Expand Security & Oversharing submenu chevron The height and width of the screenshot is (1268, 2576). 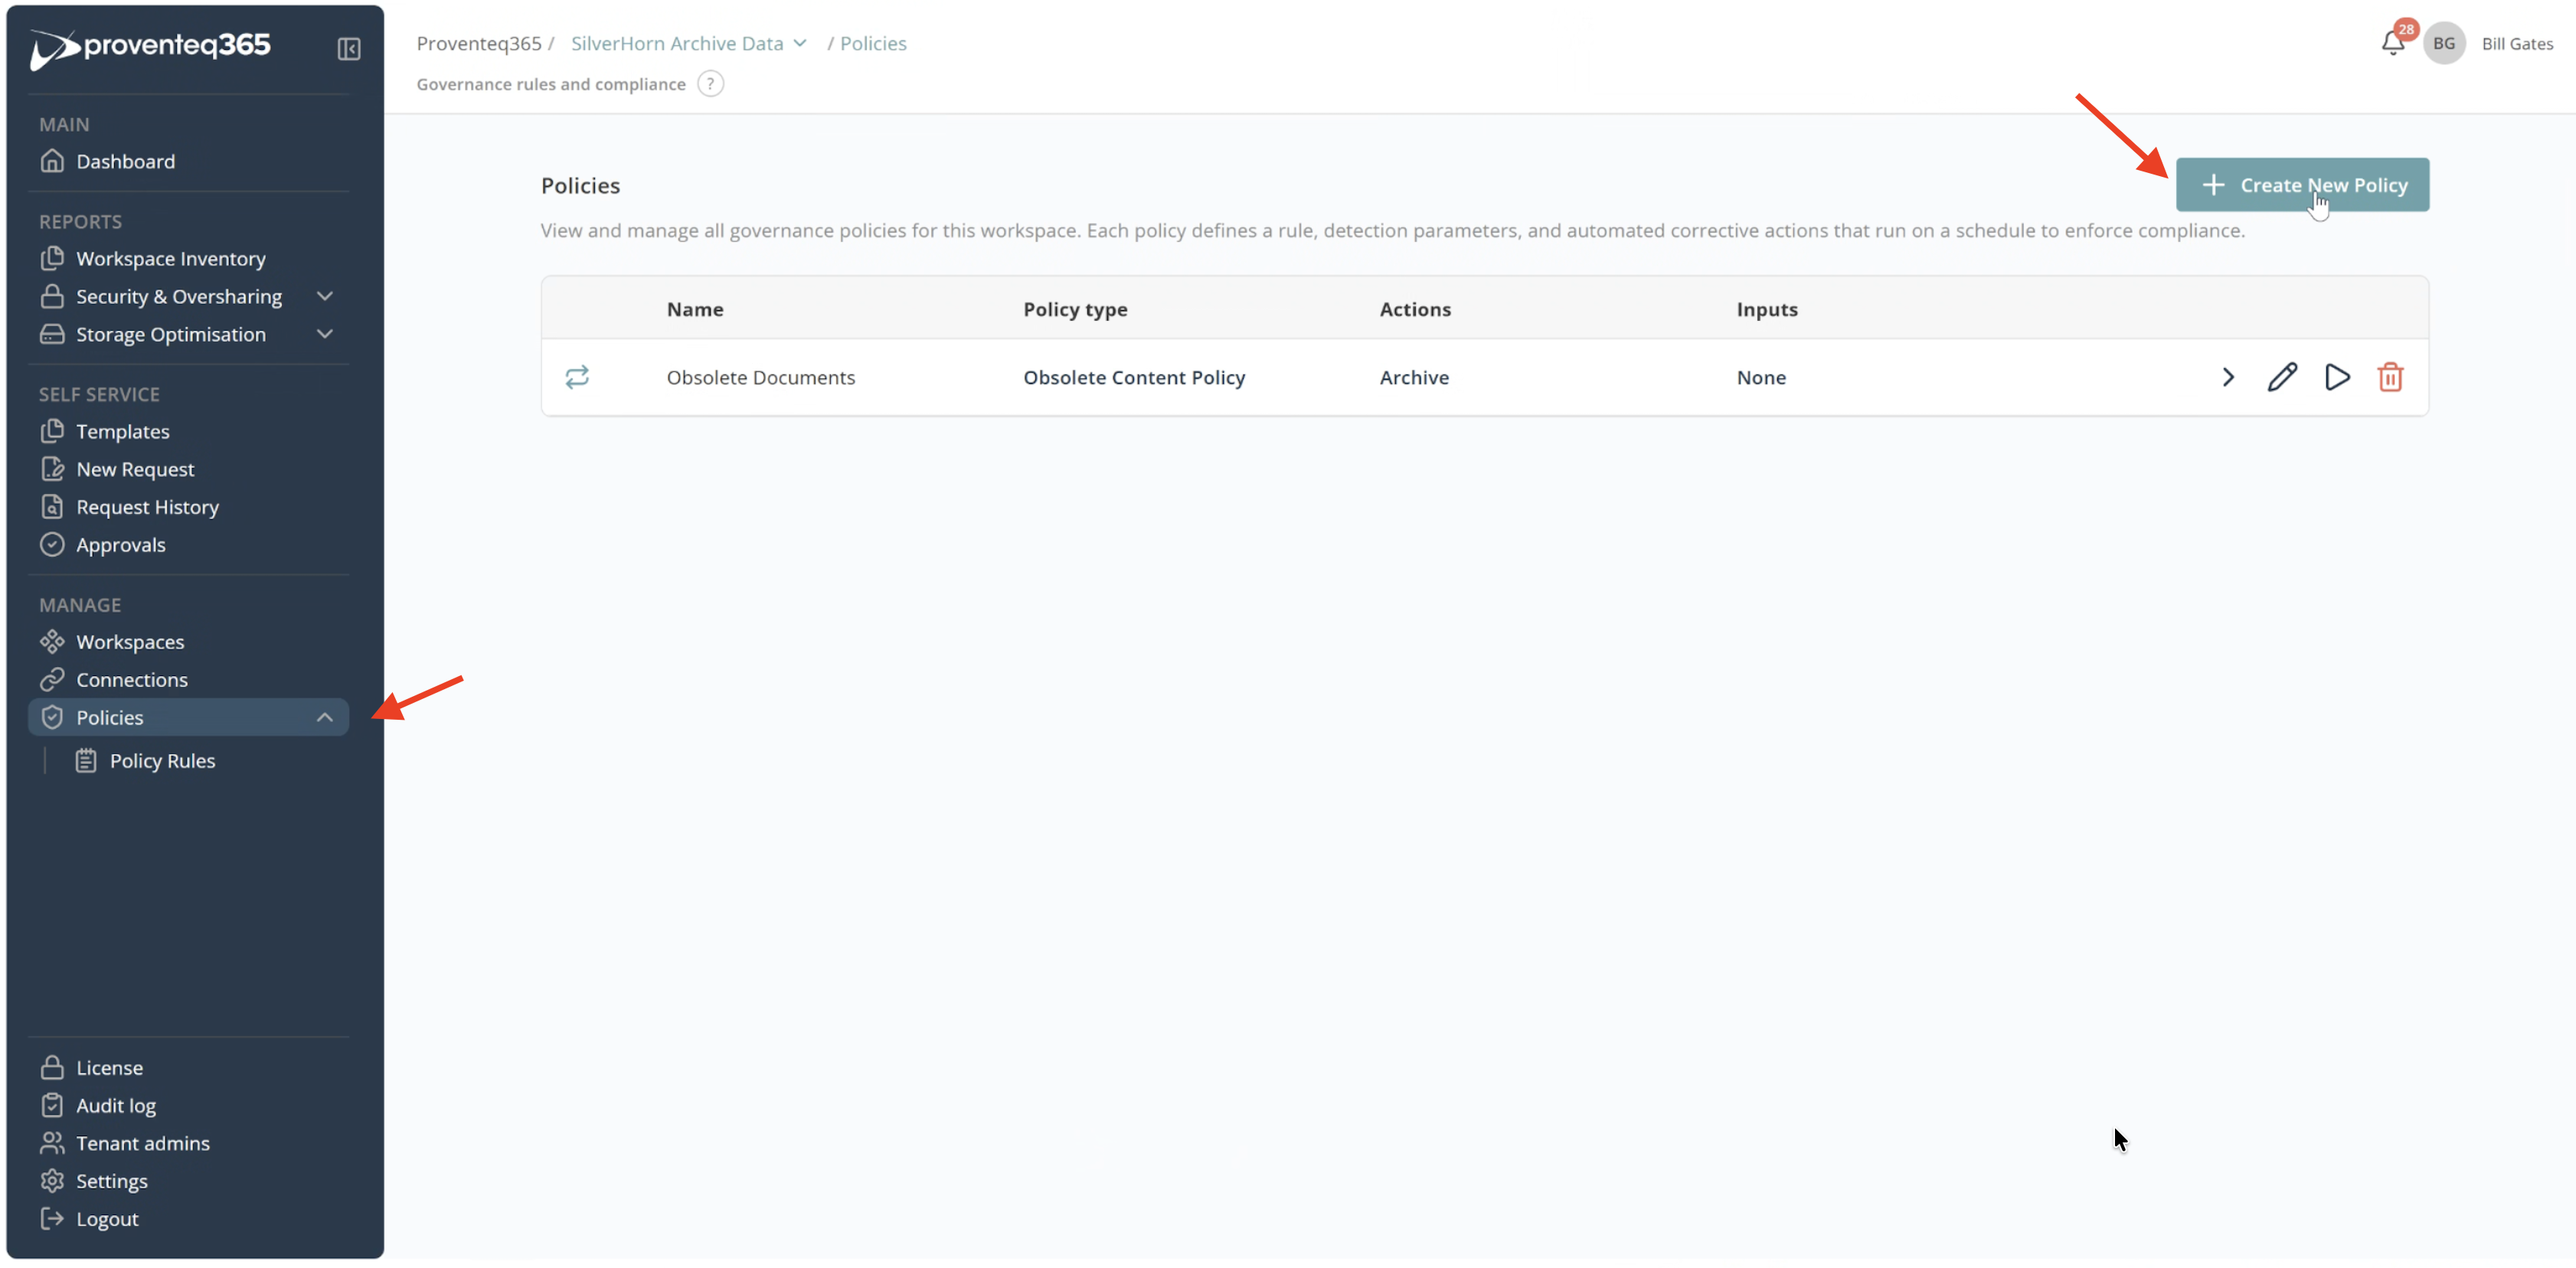tap(324, 296)
